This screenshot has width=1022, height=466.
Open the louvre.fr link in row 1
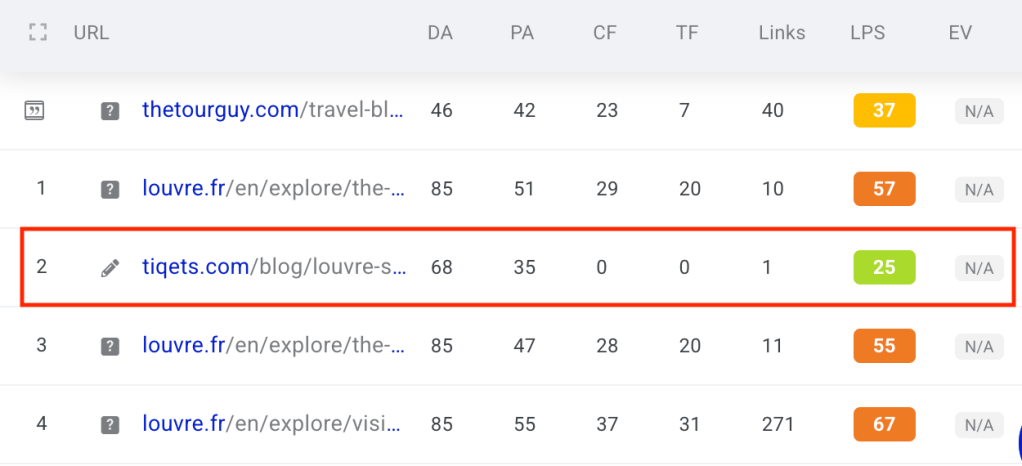tap(273, 188)
